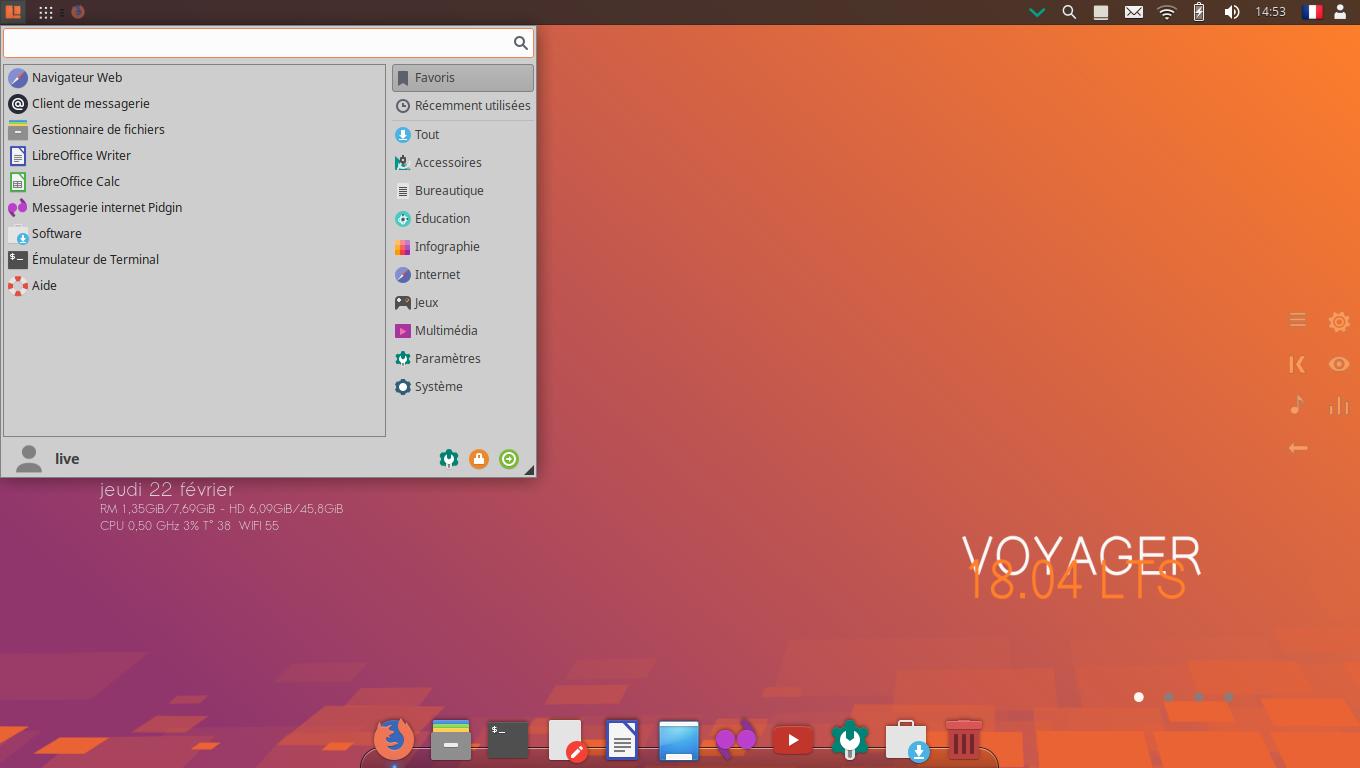Select the Jeux category
This screenshot has height=768, width=1360.
point(463,302)
